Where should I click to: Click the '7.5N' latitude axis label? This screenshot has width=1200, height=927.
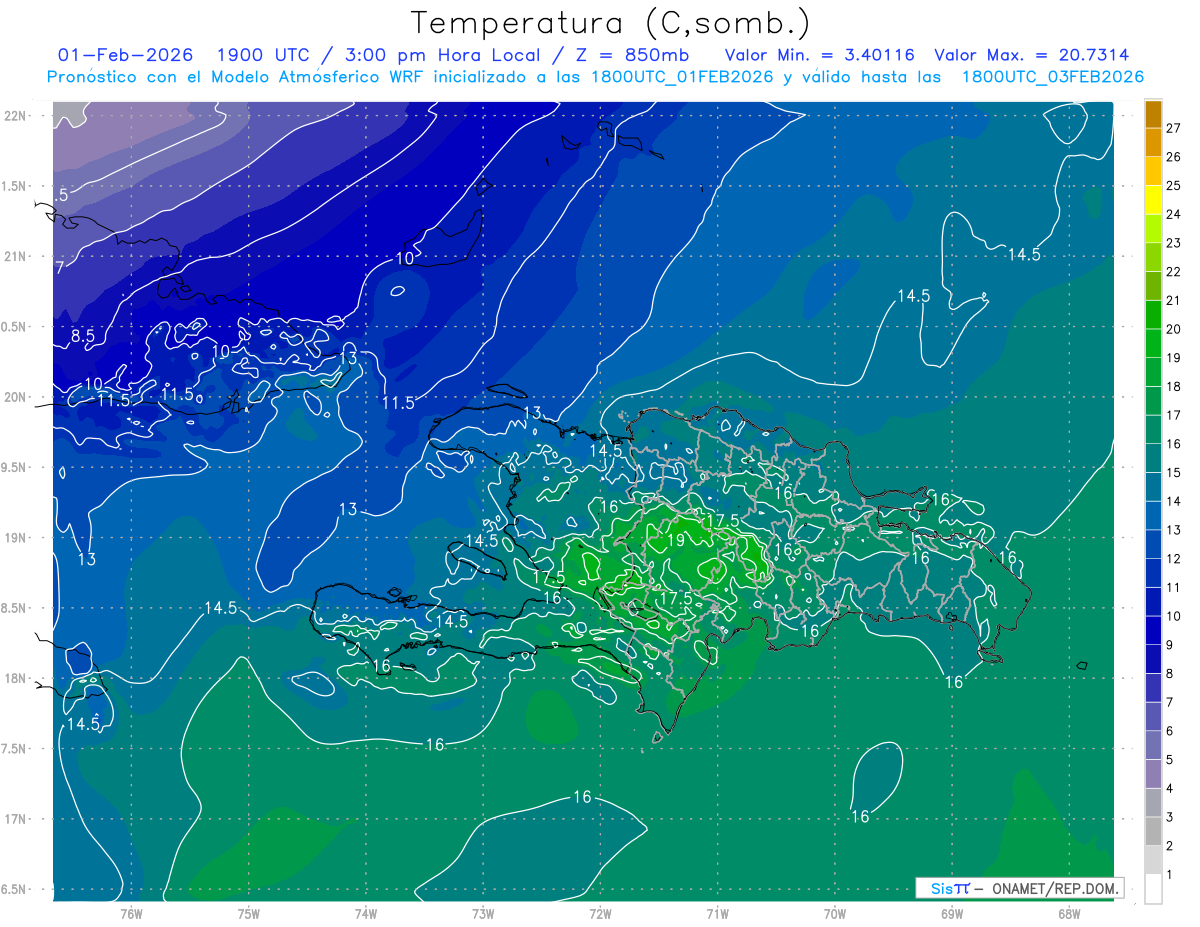[15, 749]
